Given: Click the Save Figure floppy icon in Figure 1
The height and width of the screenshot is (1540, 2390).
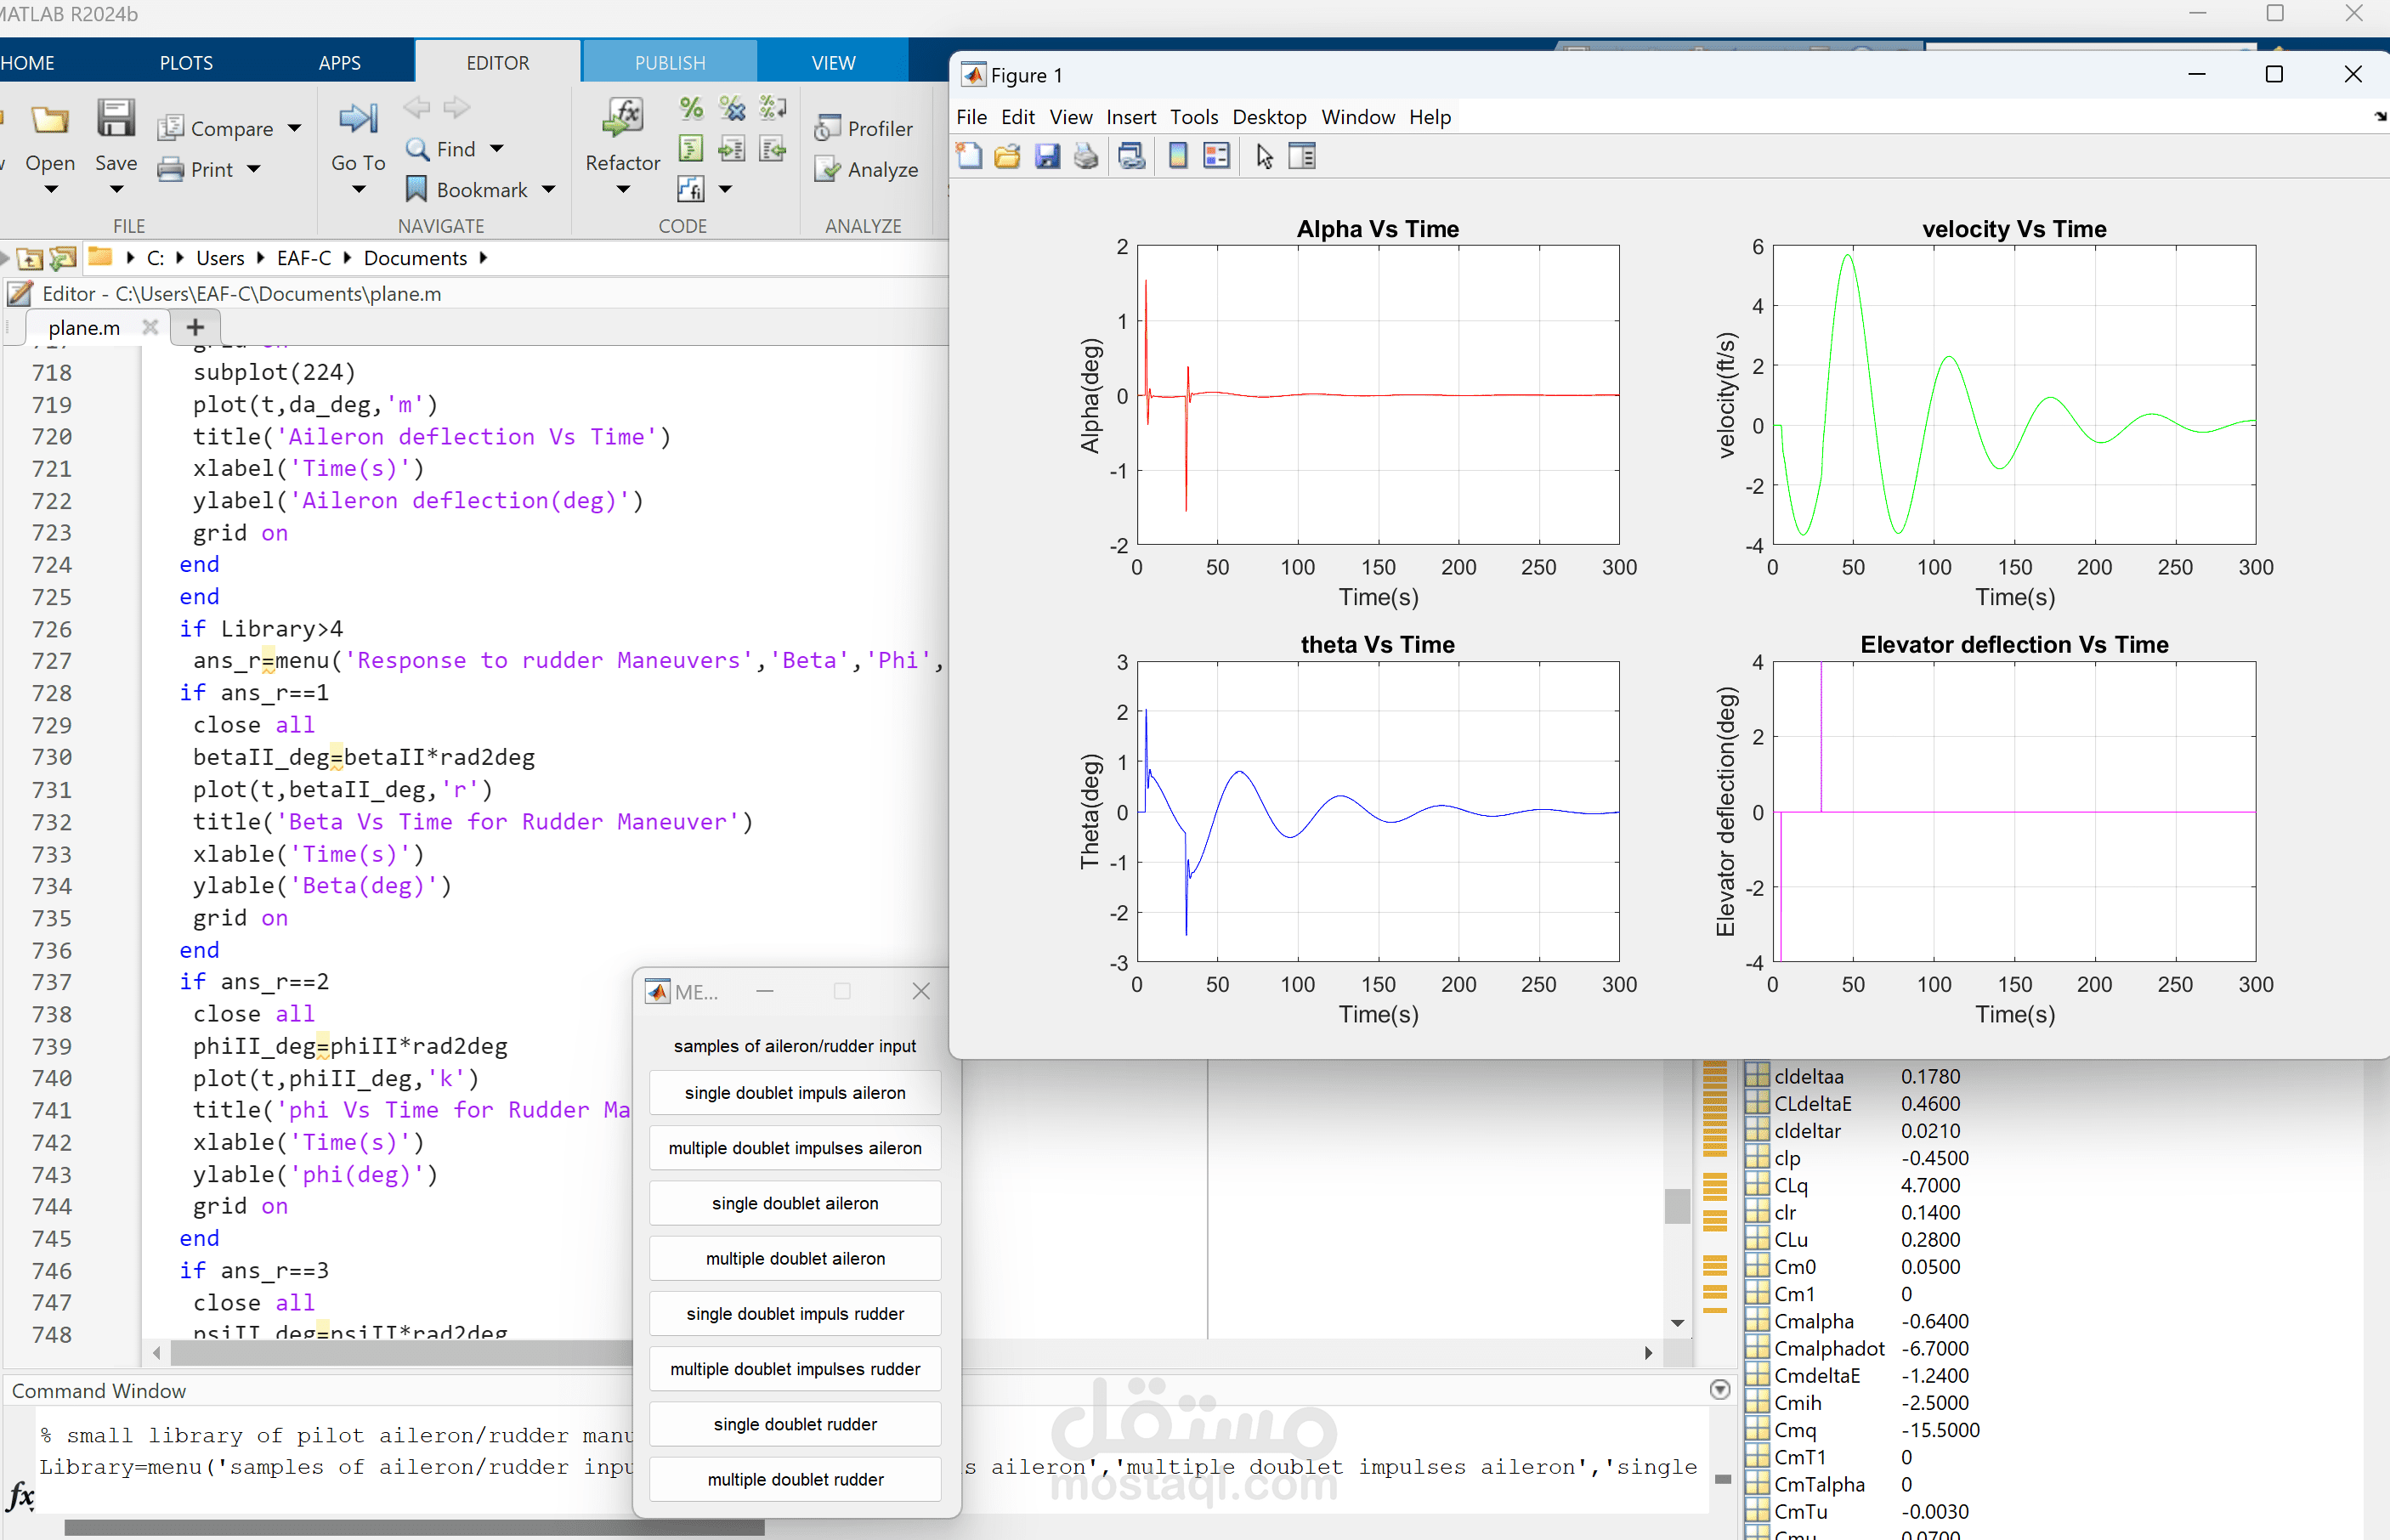Looking at the screenshot, I should 1046,156.
